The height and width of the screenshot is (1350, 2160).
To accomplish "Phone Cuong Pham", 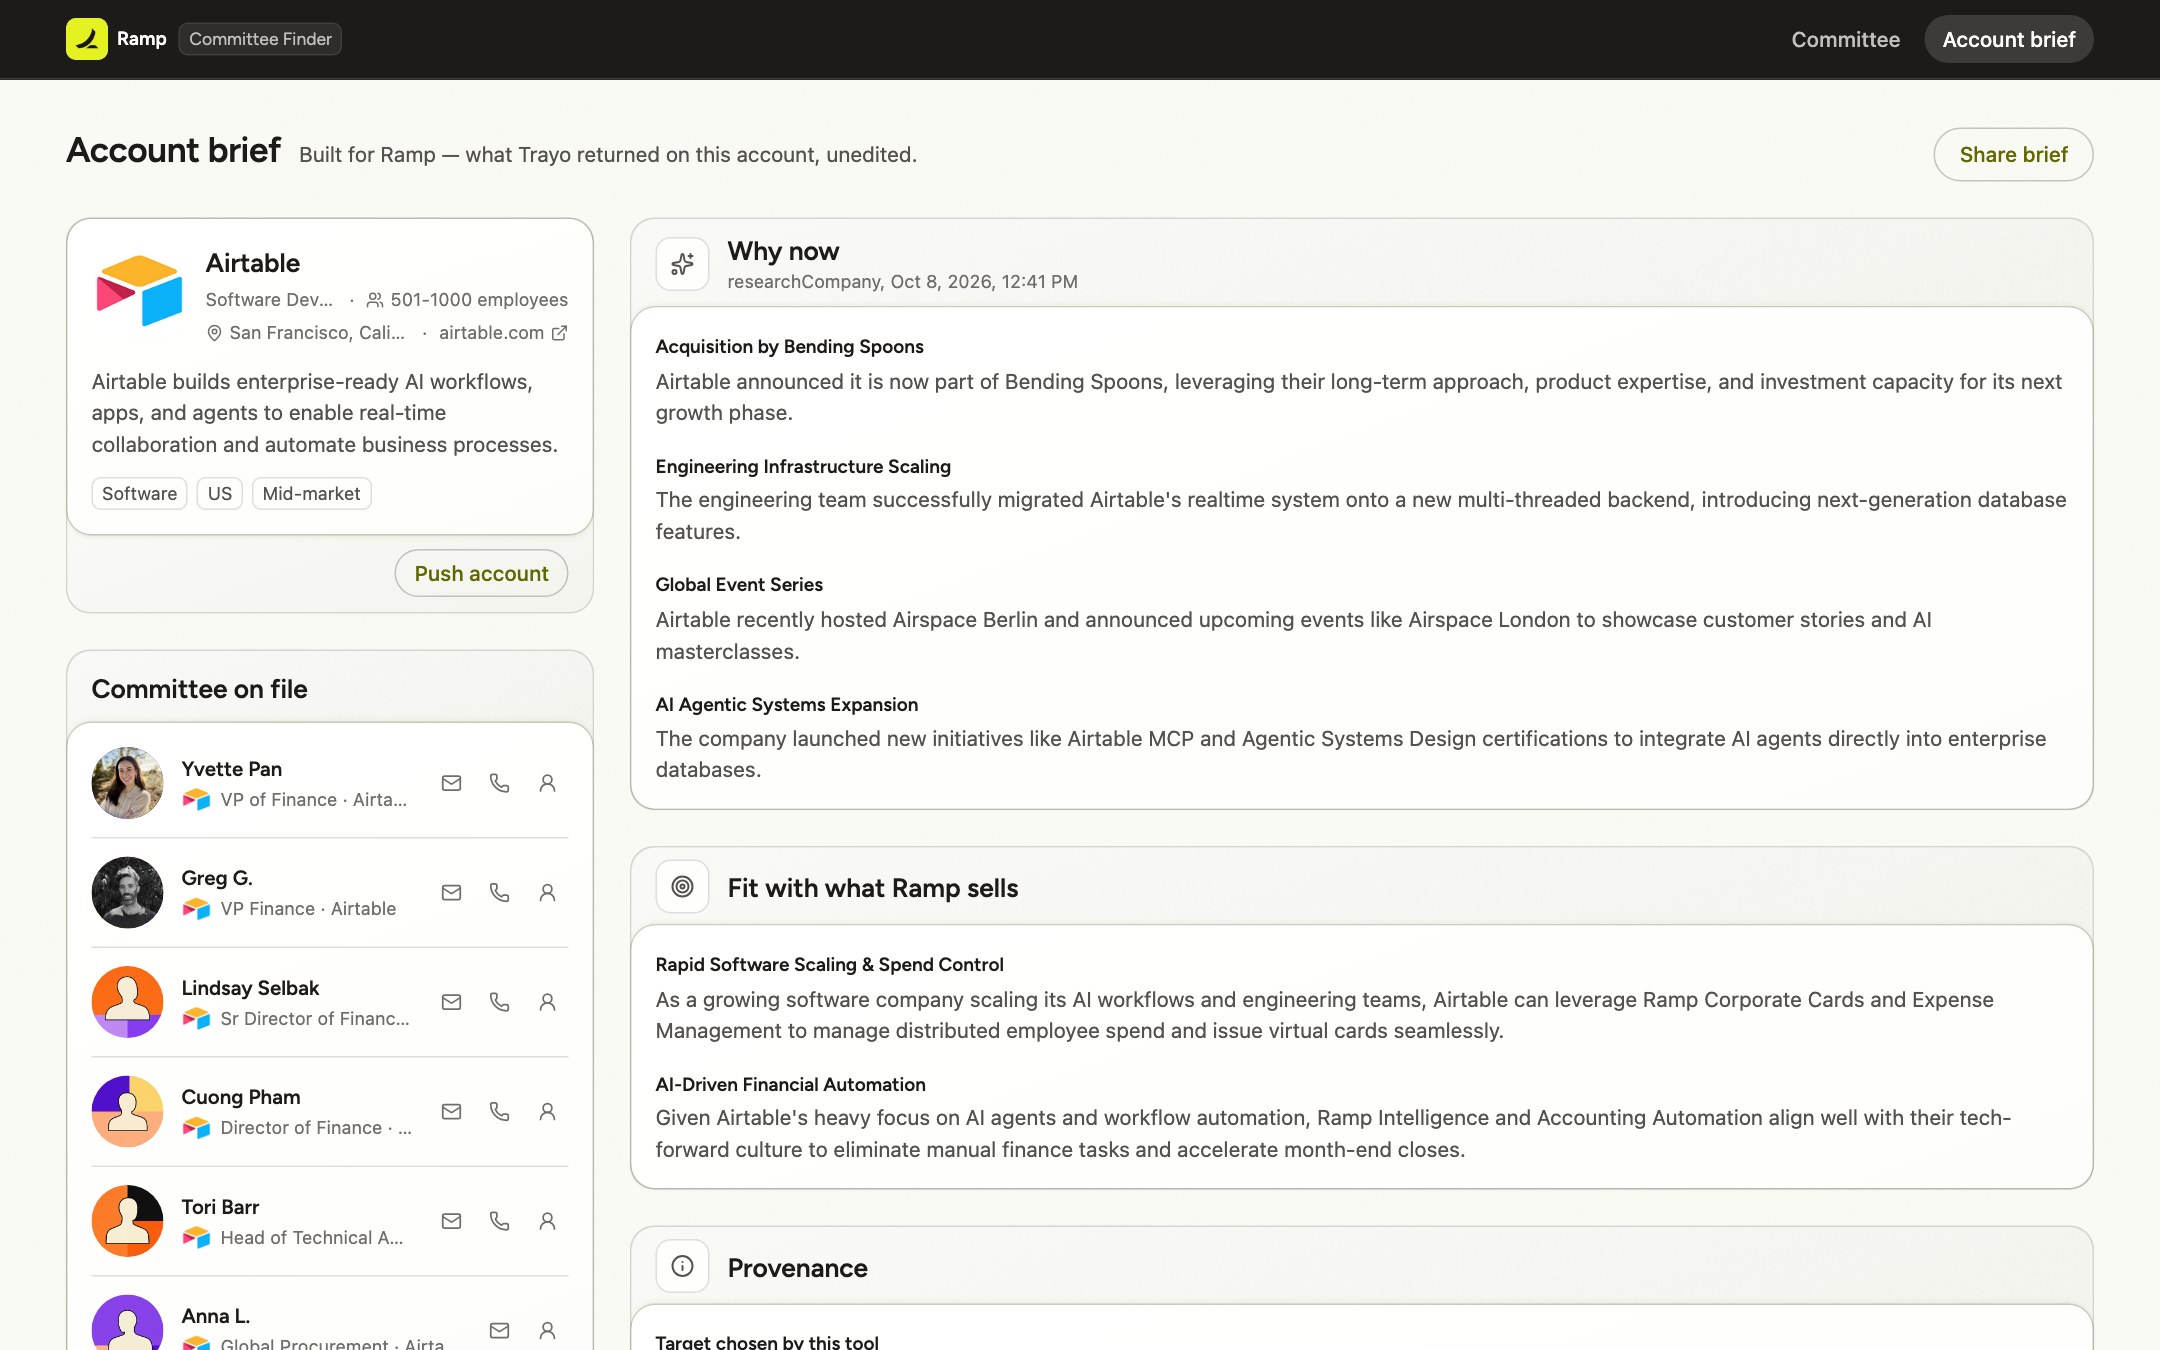I will click(x=499, y=1111).
